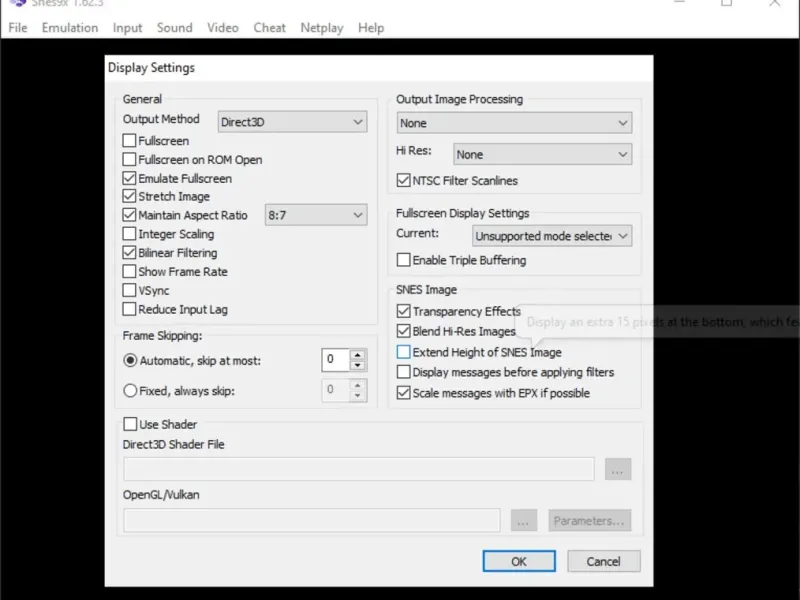Click the OpenGL/Vulkan shader path field

coord(312,520)
